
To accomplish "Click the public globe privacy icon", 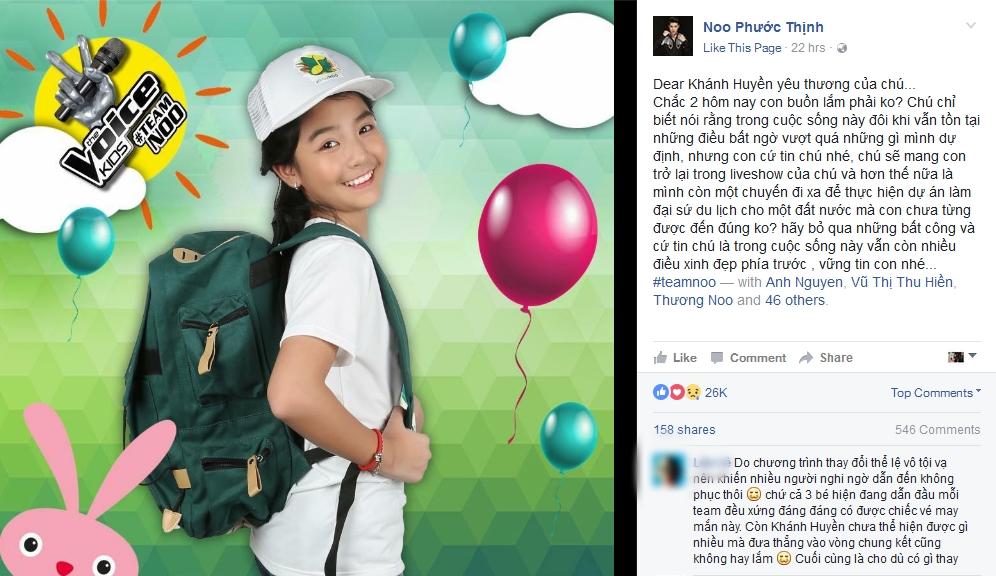I will tap(842, 48).
